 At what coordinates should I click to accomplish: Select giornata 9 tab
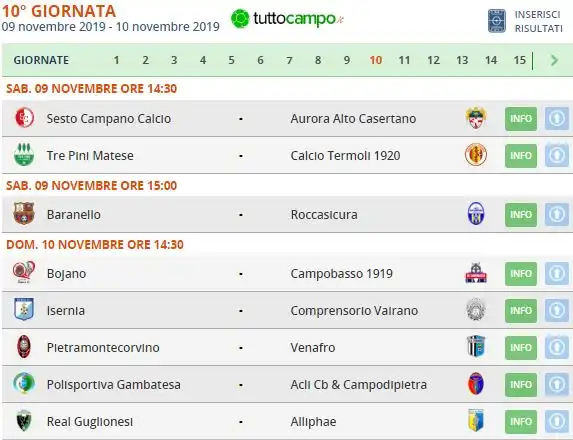tap(347, 60)
